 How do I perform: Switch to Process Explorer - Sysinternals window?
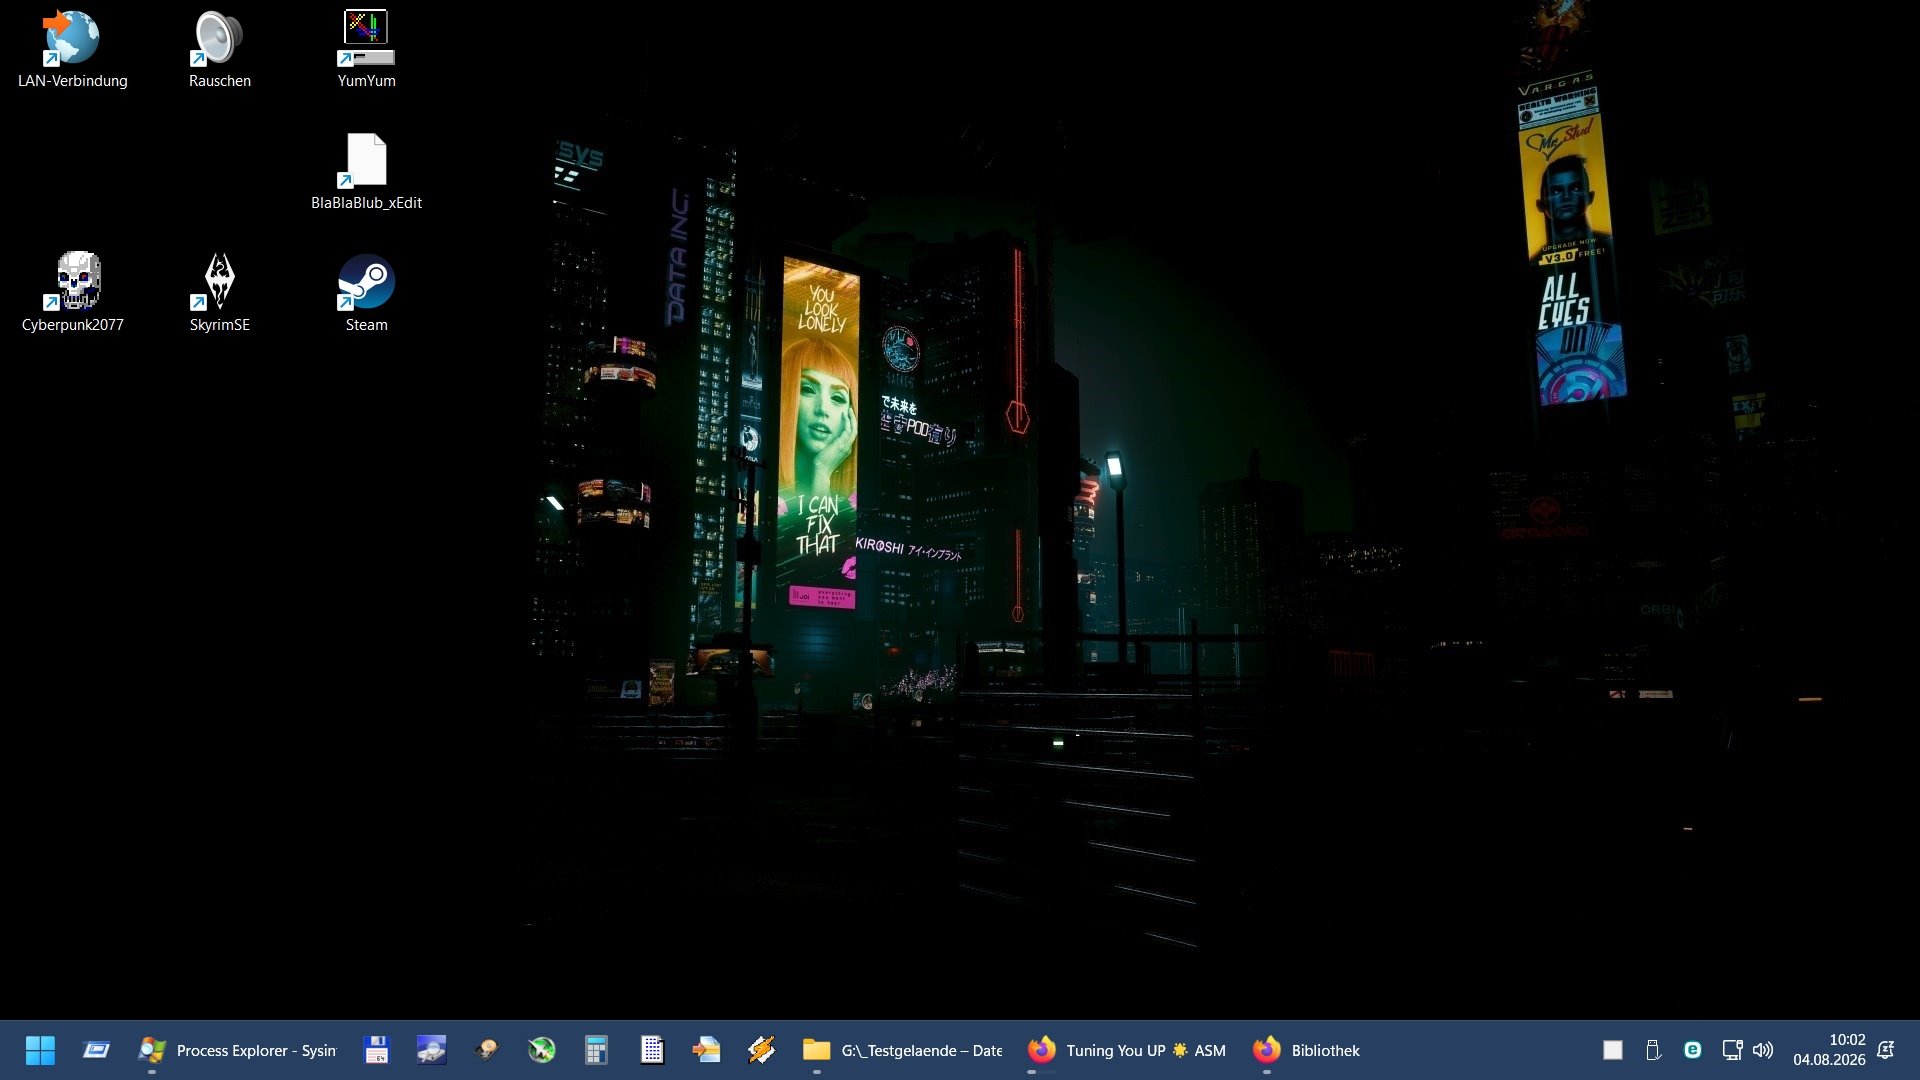point(238,1050)
